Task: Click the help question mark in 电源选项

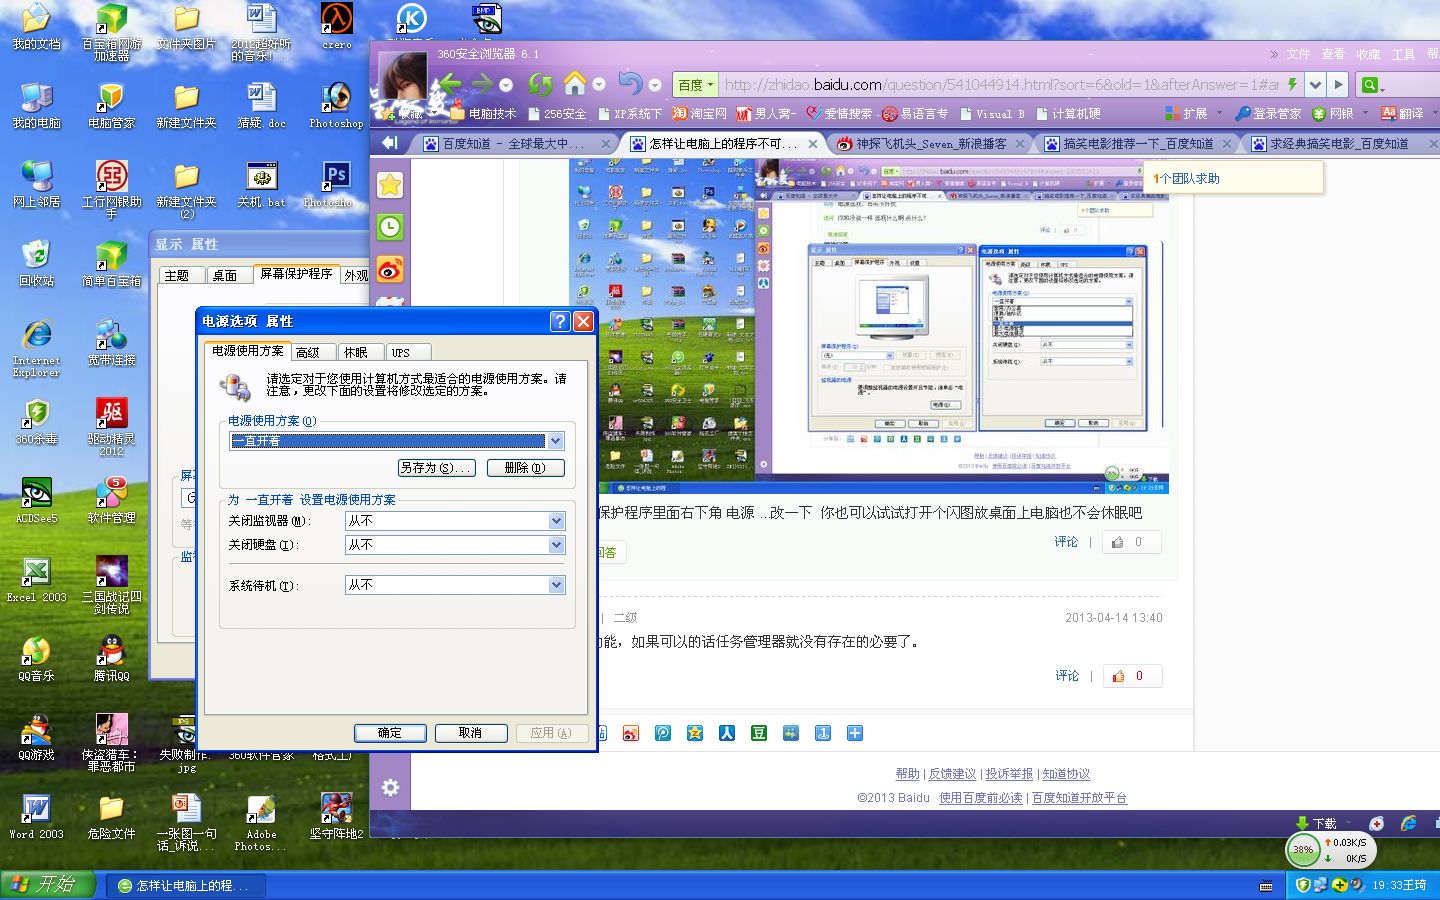Action: pos(560,321)
